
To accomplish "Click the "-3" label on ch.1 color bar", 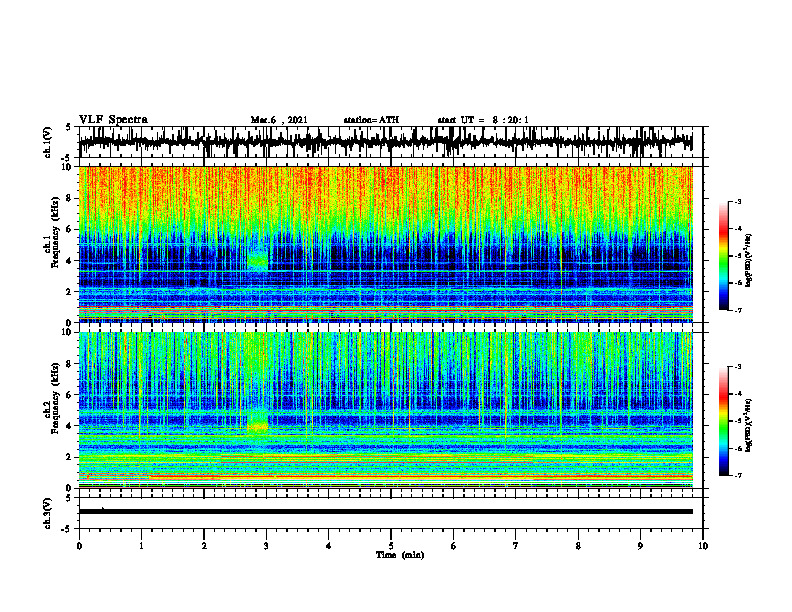I will coord(737,202).
